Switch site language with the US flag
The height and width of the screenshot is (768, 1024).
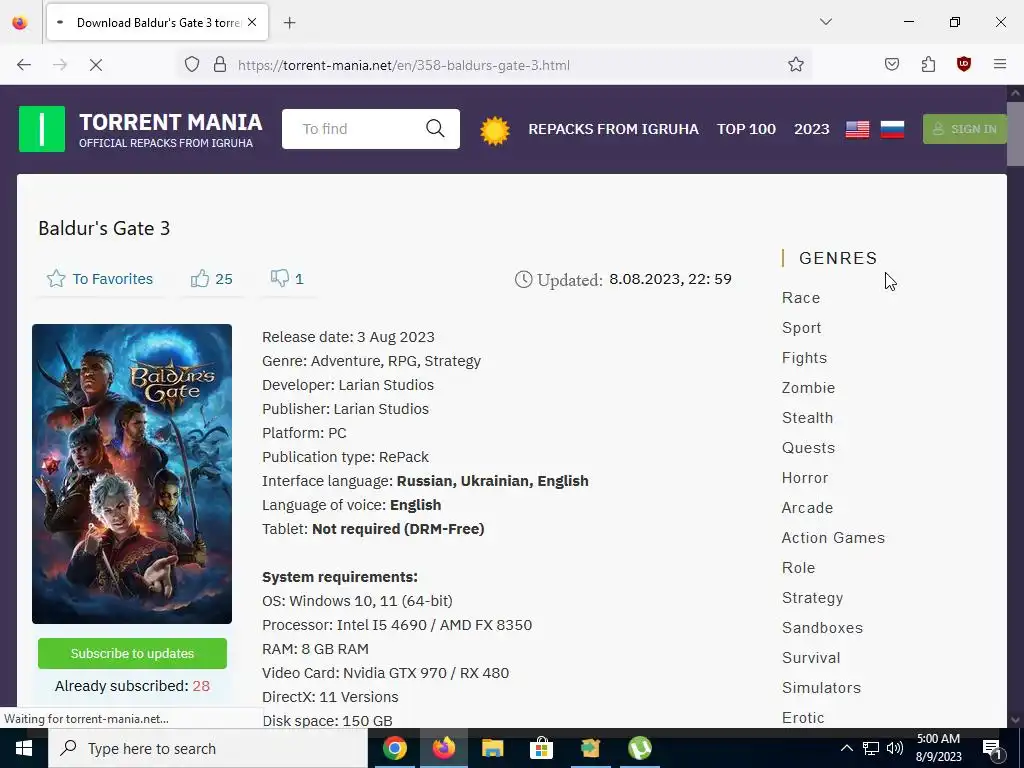pyautogui.click(x=857, y=129)
